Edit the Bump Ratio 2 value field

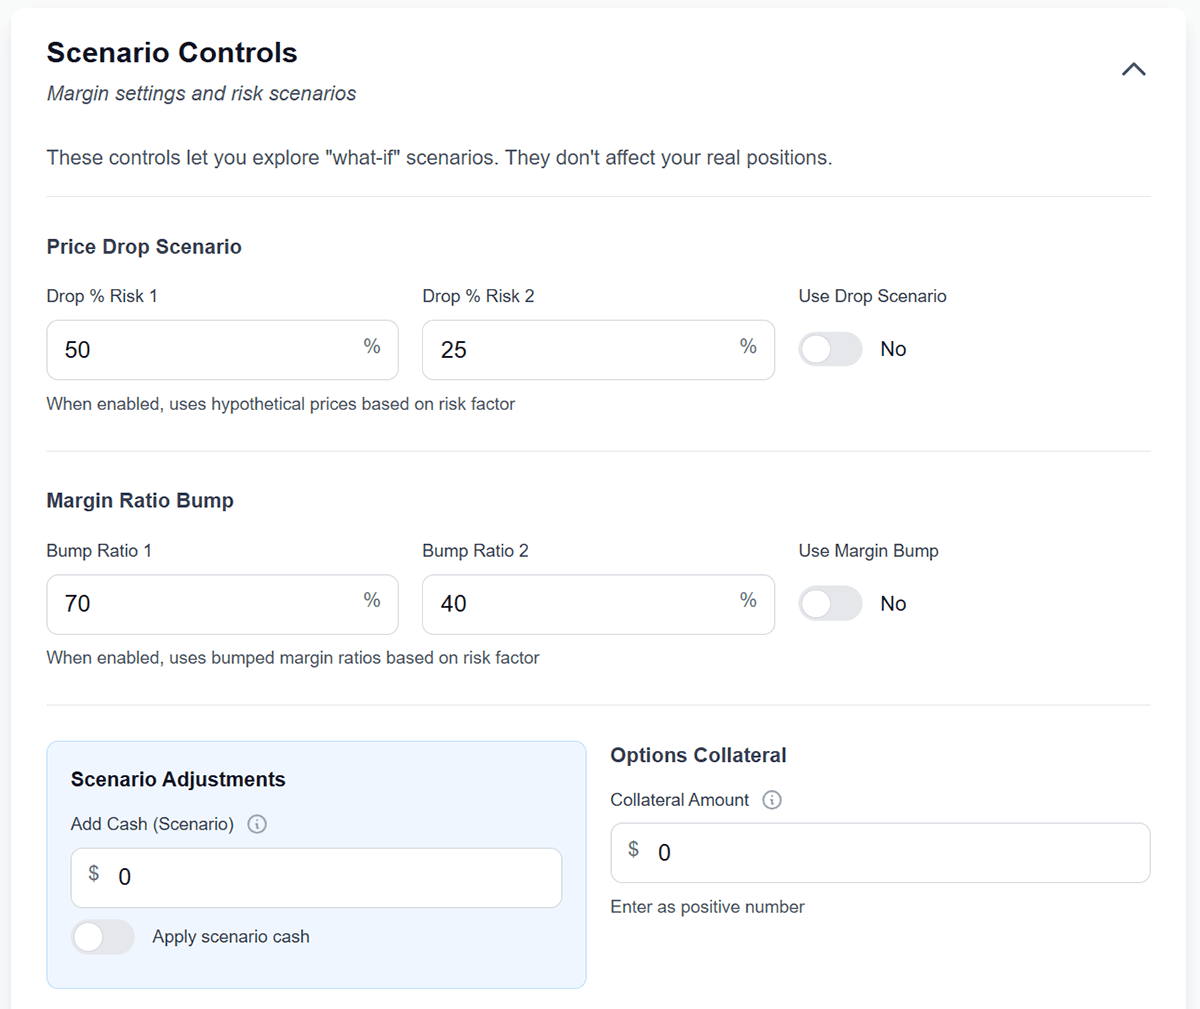tap(580, 604)
